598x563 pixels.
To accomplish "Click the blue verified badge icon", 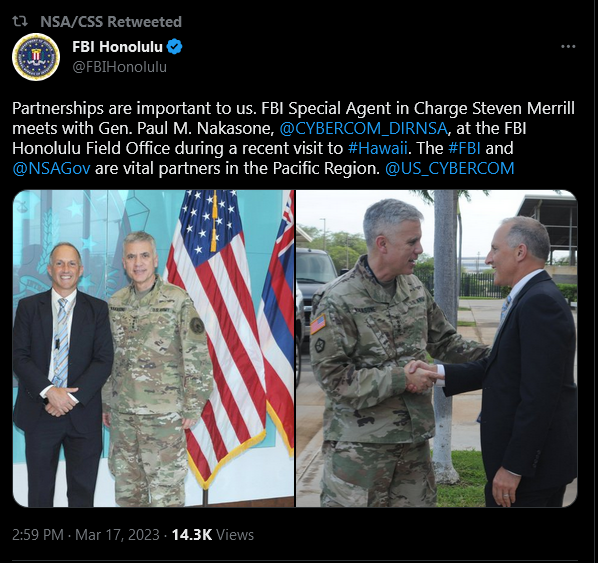I will click(x=175, y=47).
